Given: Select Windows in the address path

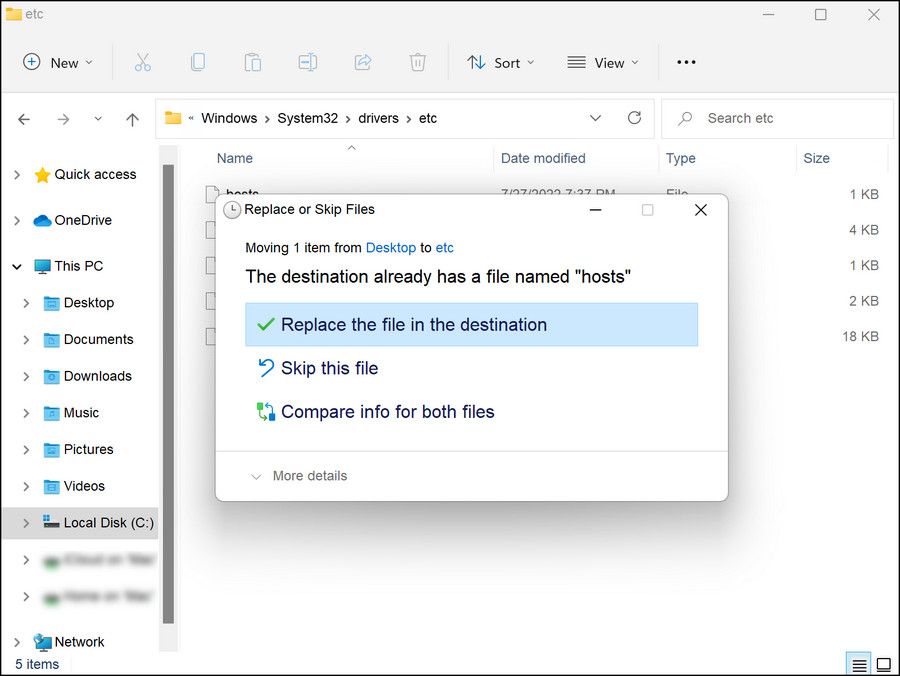Looking at the screenshot, I should [x=229, y=118].
